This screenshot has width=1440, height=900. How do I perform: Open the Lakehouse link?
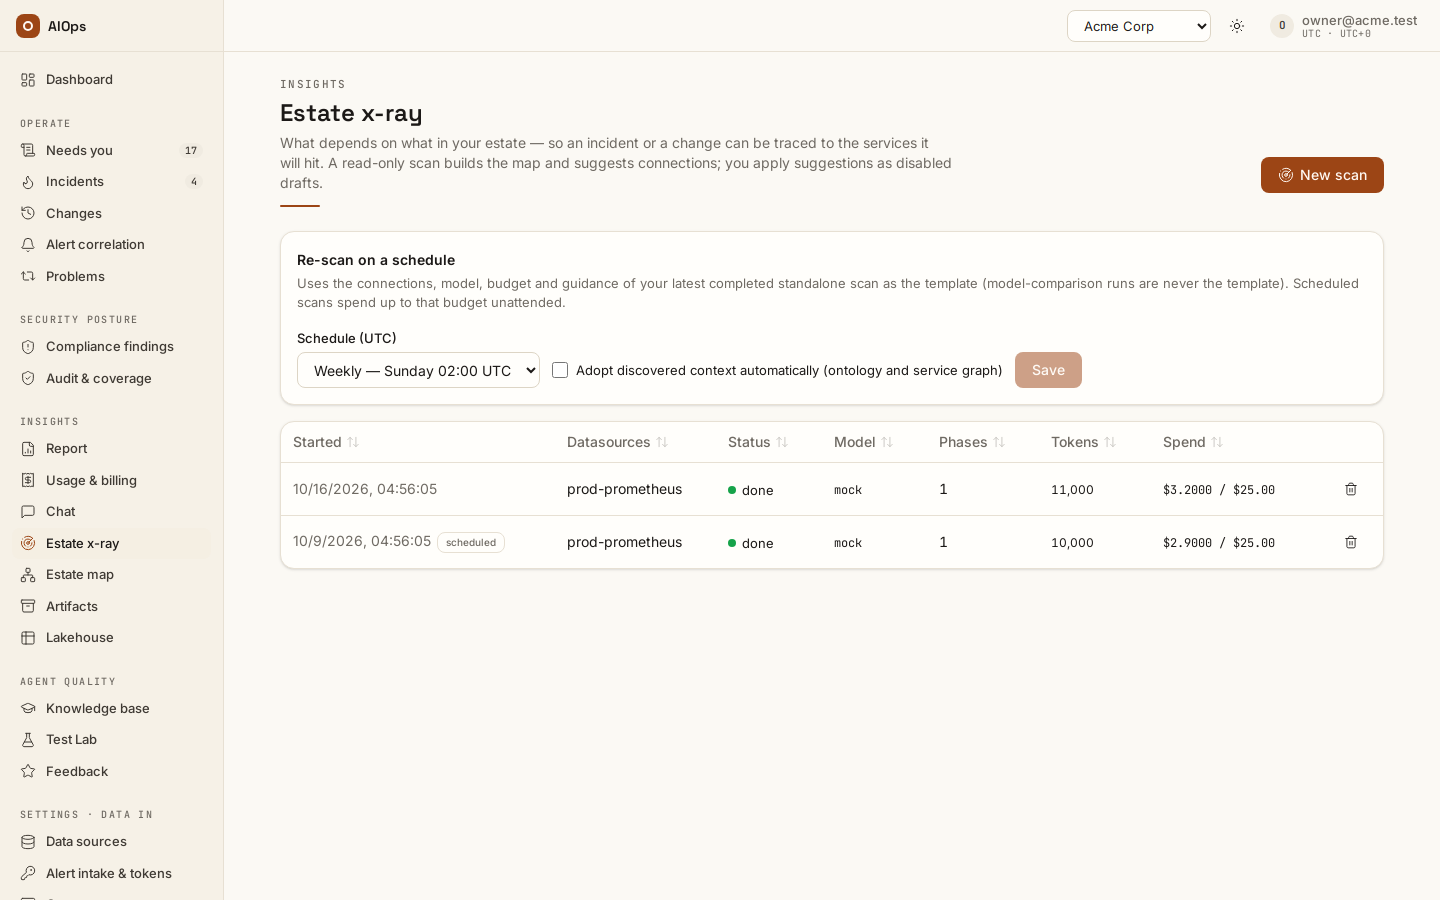coord(111,637)
